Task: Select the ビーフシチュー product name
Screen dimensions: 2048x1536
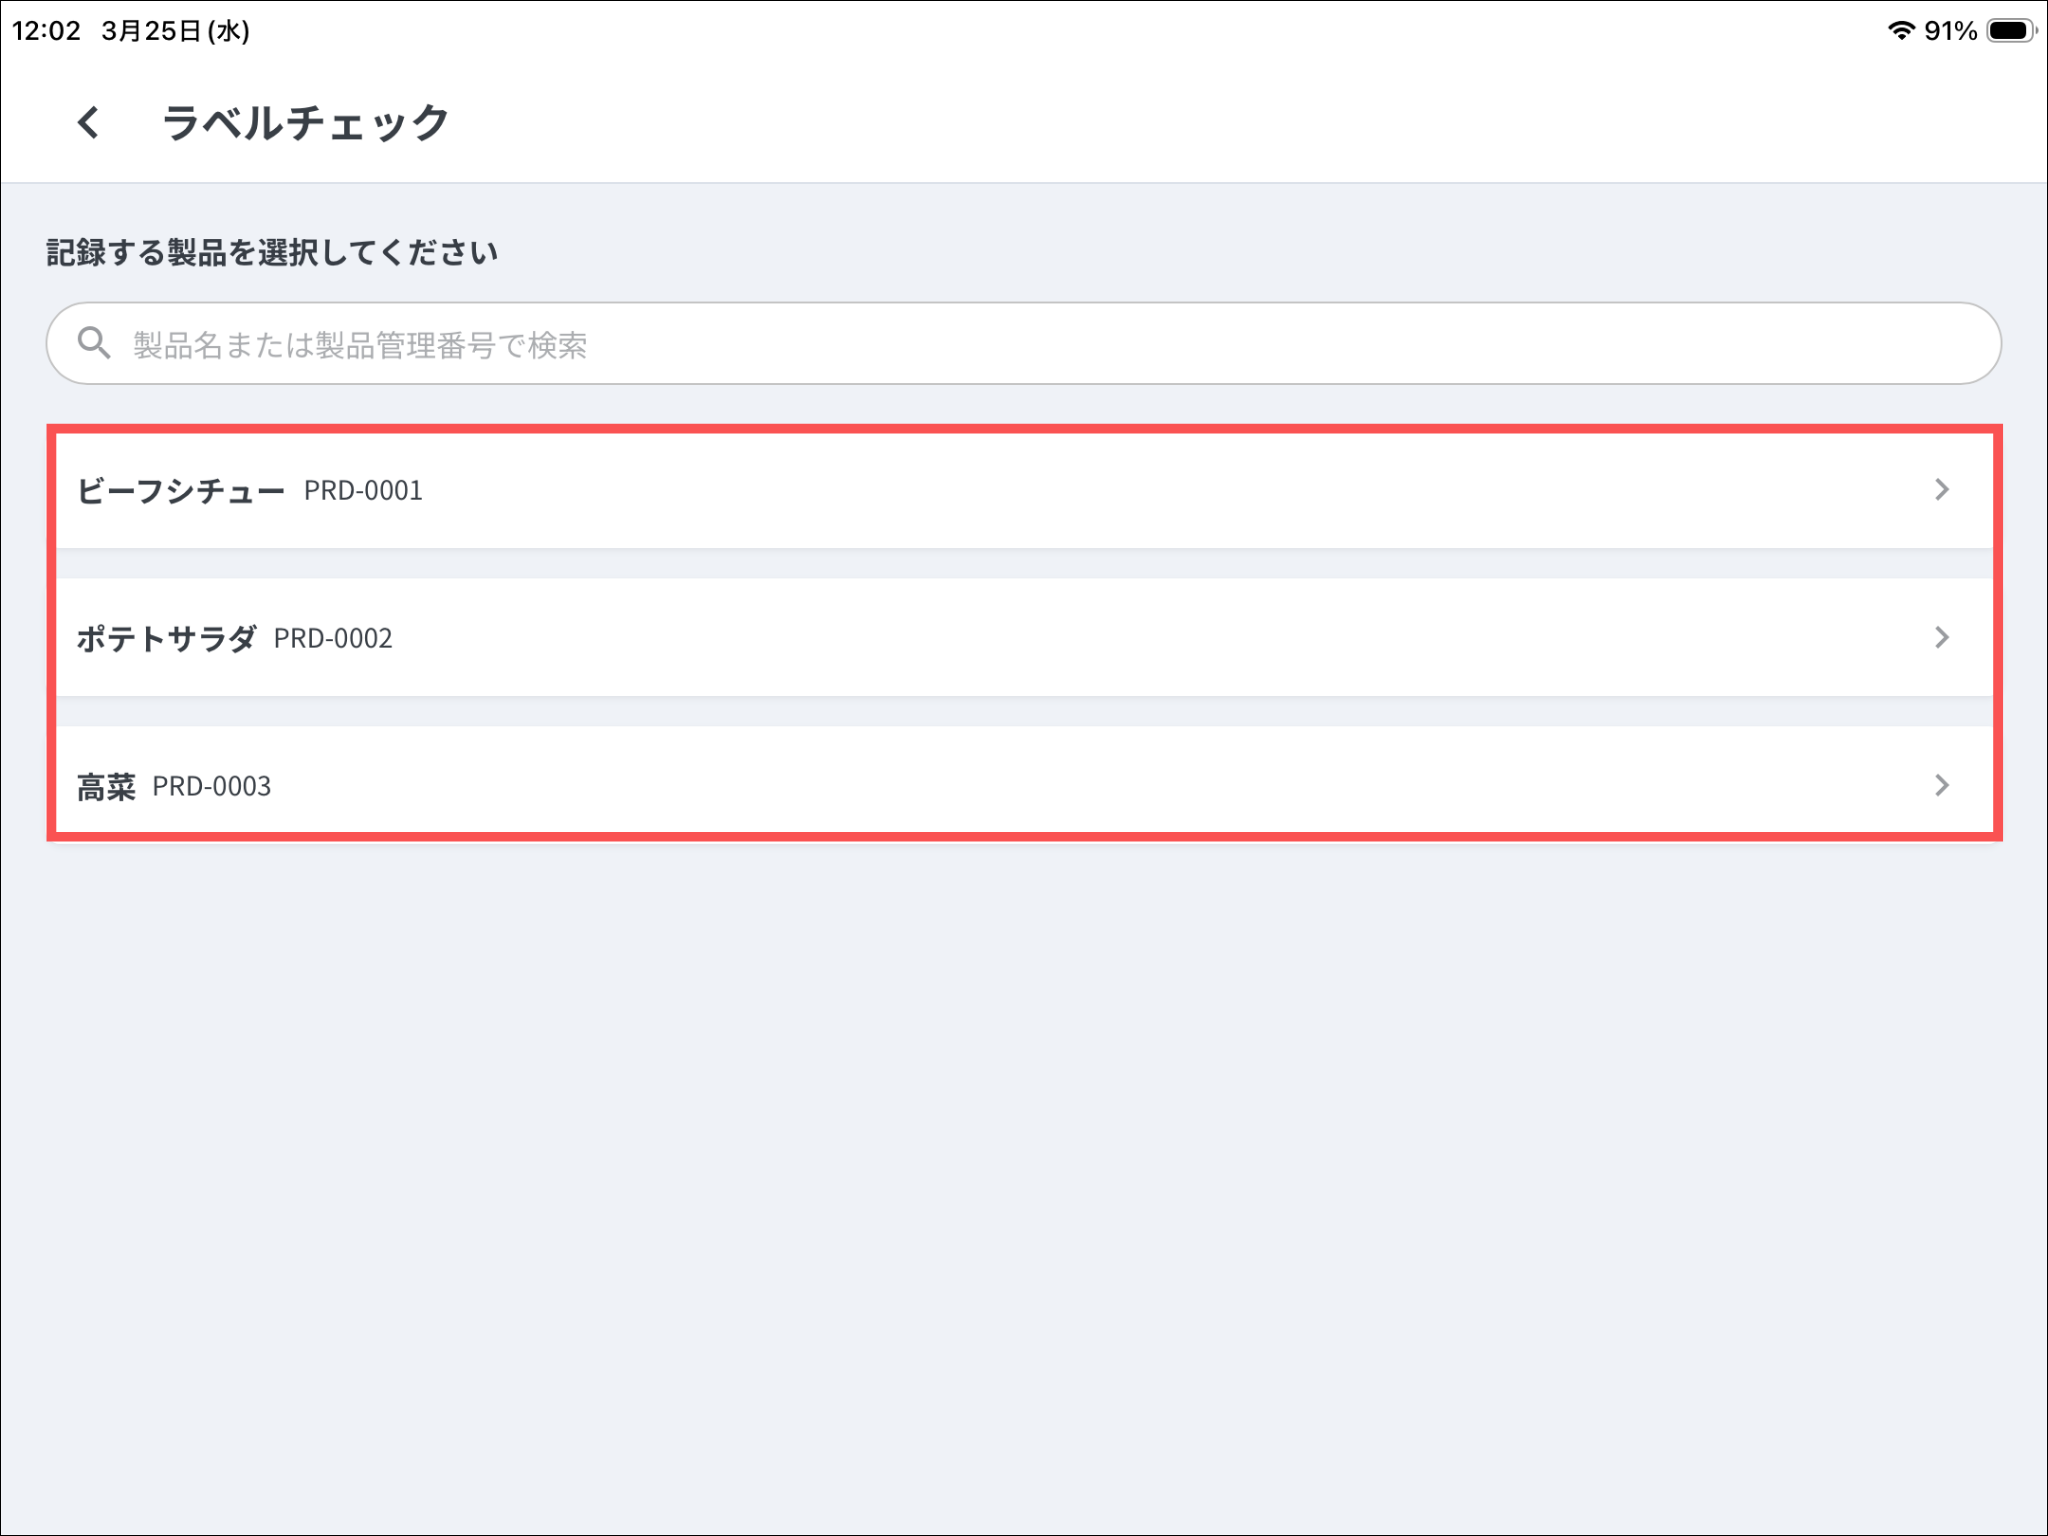Action: [181, 491]
